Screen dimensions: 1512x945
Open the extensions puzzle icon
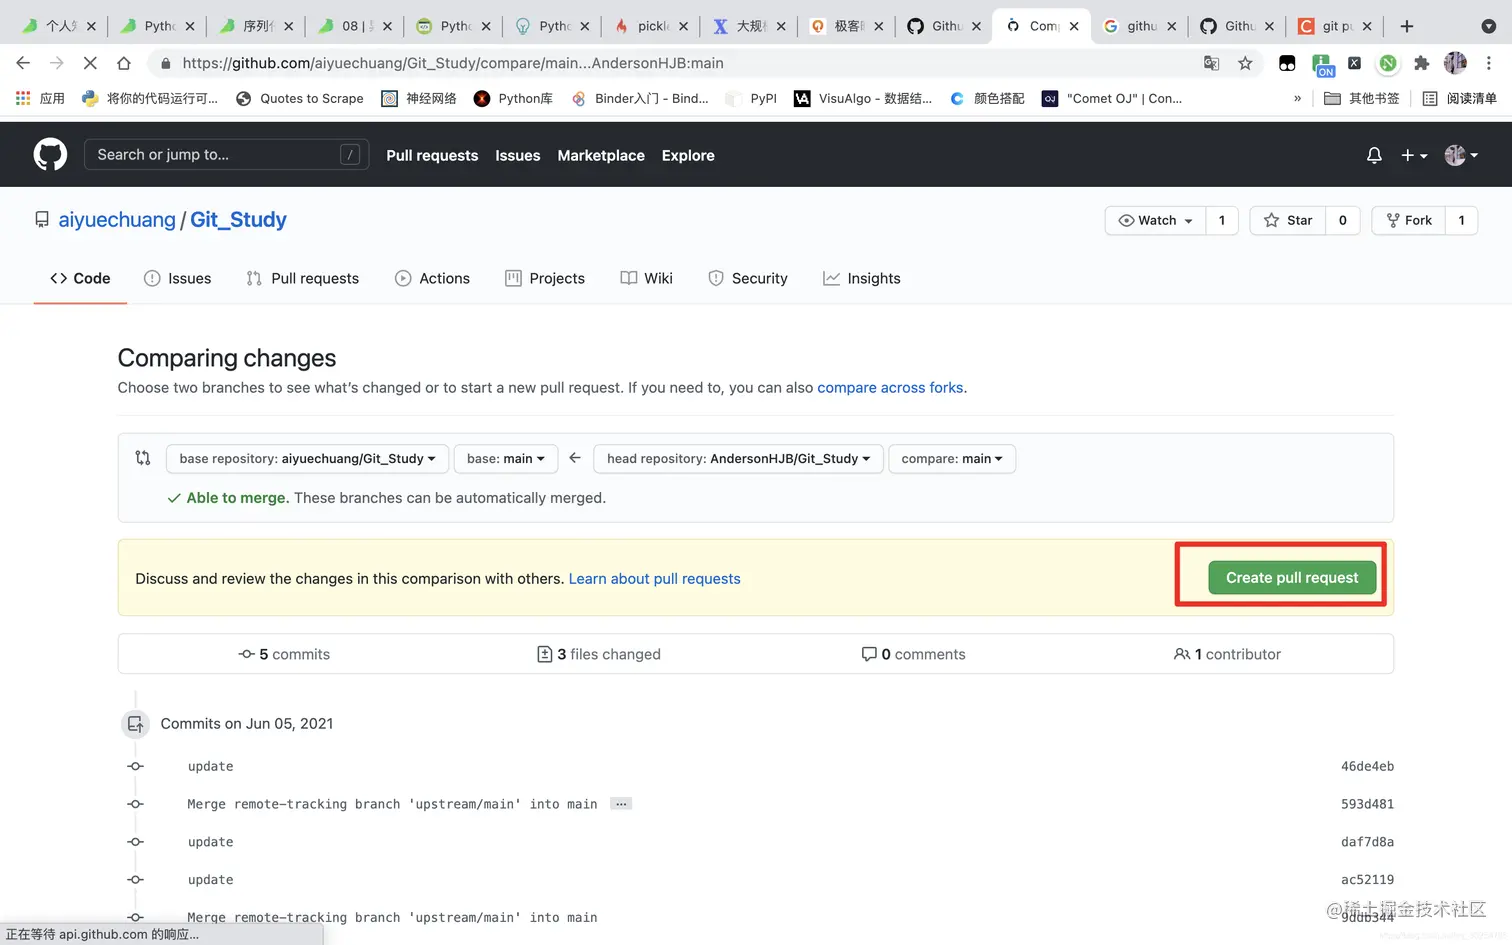[x=1421, y=63]
